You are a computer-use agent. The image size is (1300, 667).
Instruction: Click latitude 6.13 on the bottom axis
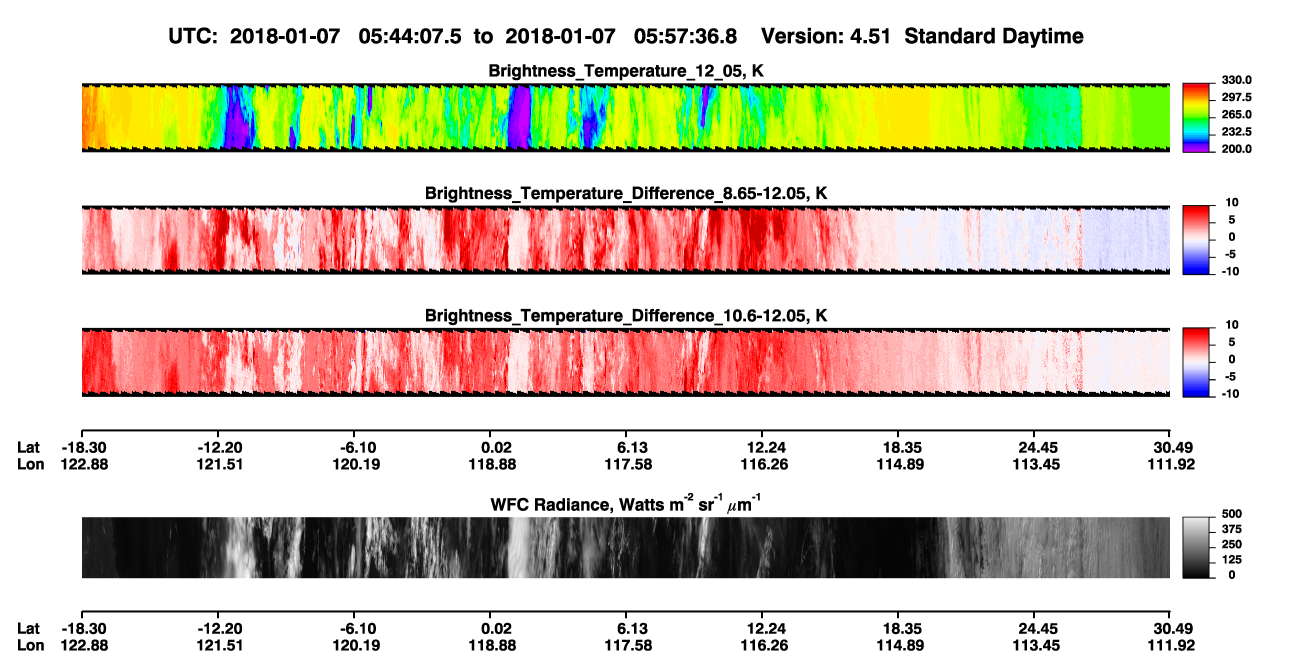pyautogui.click(x=626, y=629)
